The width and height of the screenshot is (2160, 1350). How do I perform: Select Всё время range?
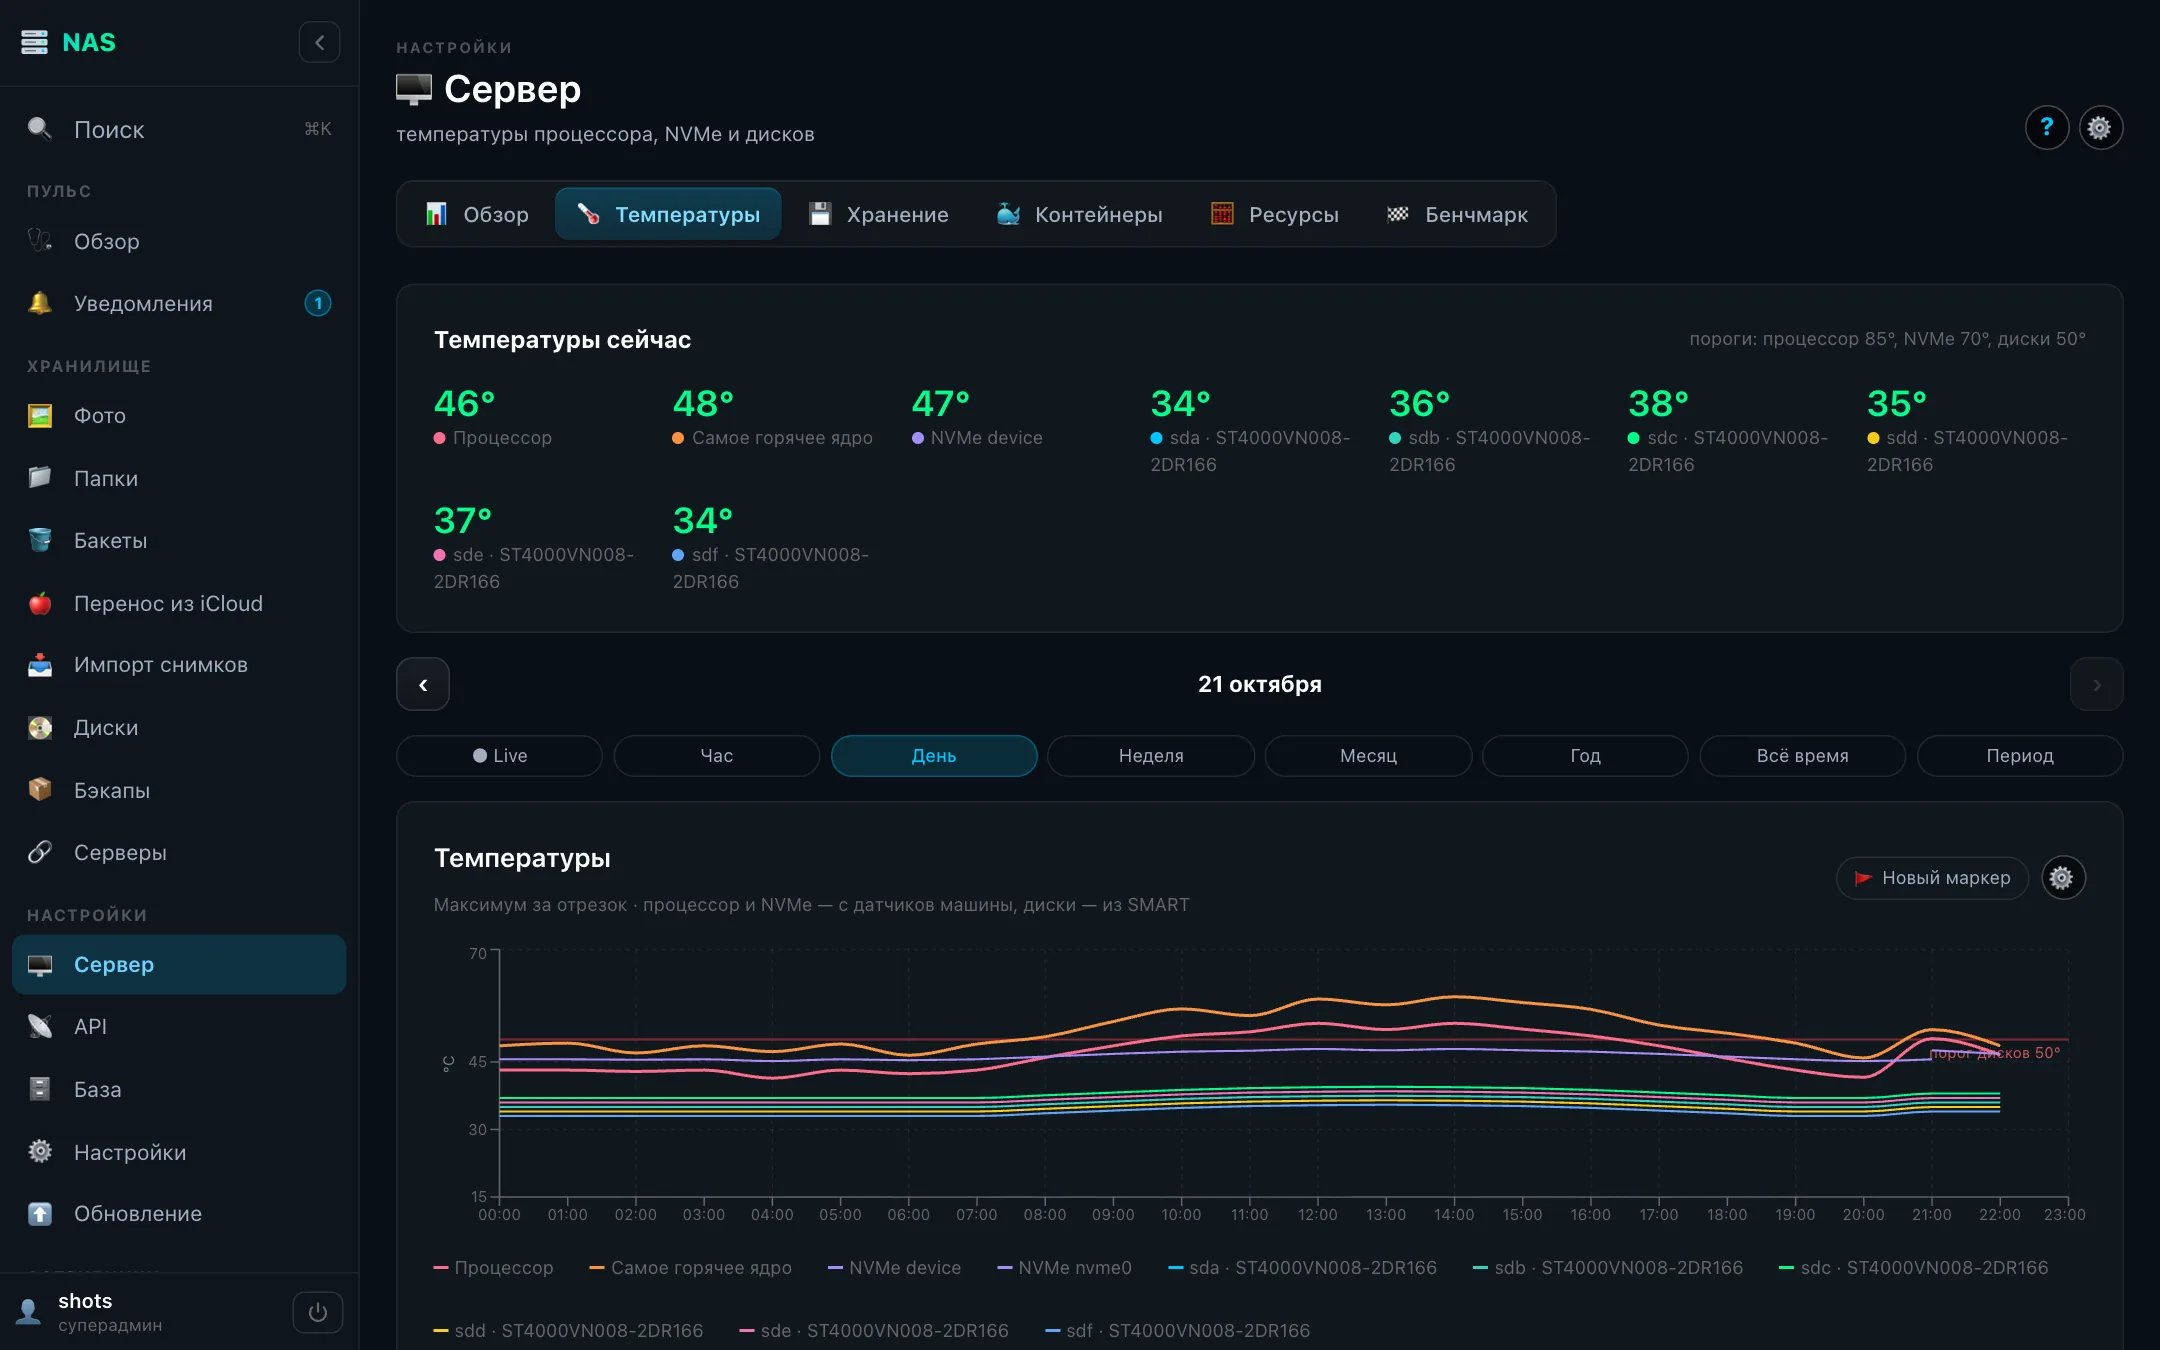point(1802,756)
